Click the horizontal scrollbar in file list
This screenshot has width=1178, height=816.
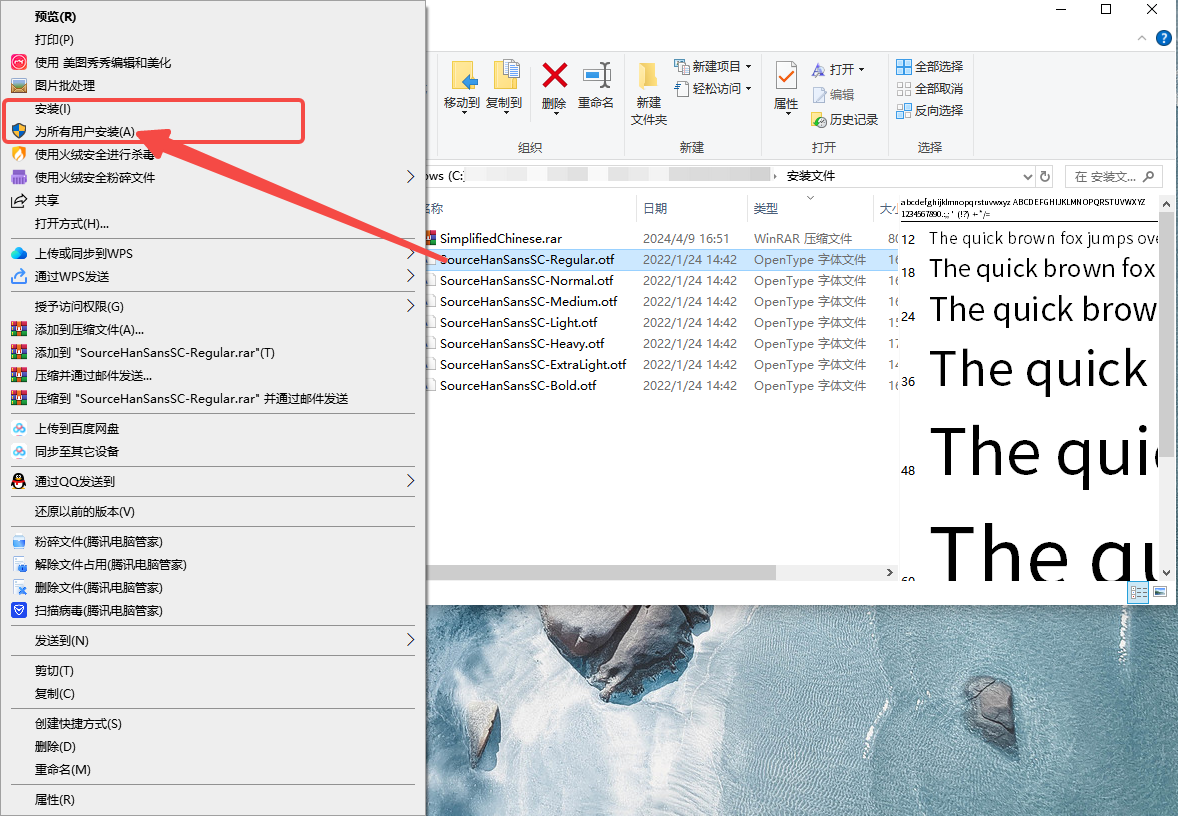601,573
